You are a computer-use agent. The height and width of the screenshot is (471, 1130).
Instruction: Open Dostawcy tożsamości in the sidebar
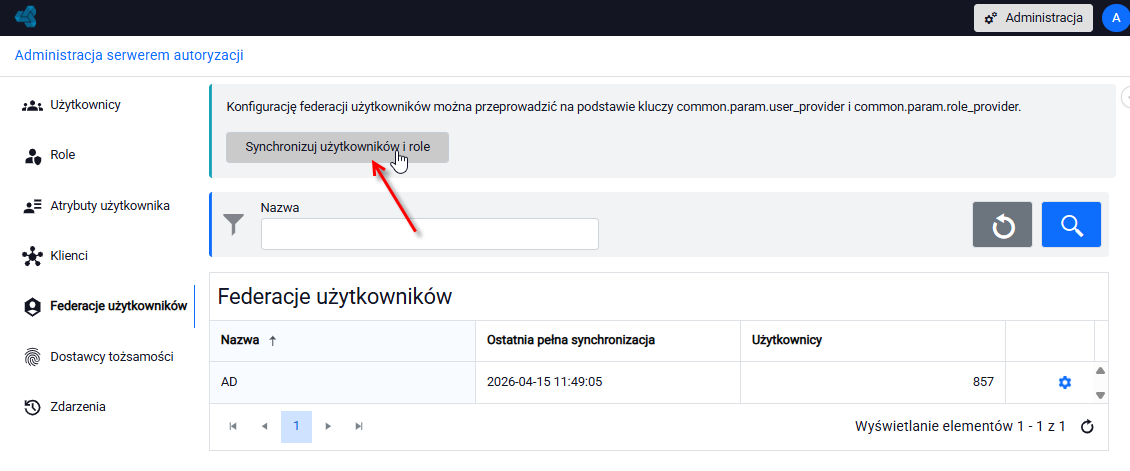(112, 356)
